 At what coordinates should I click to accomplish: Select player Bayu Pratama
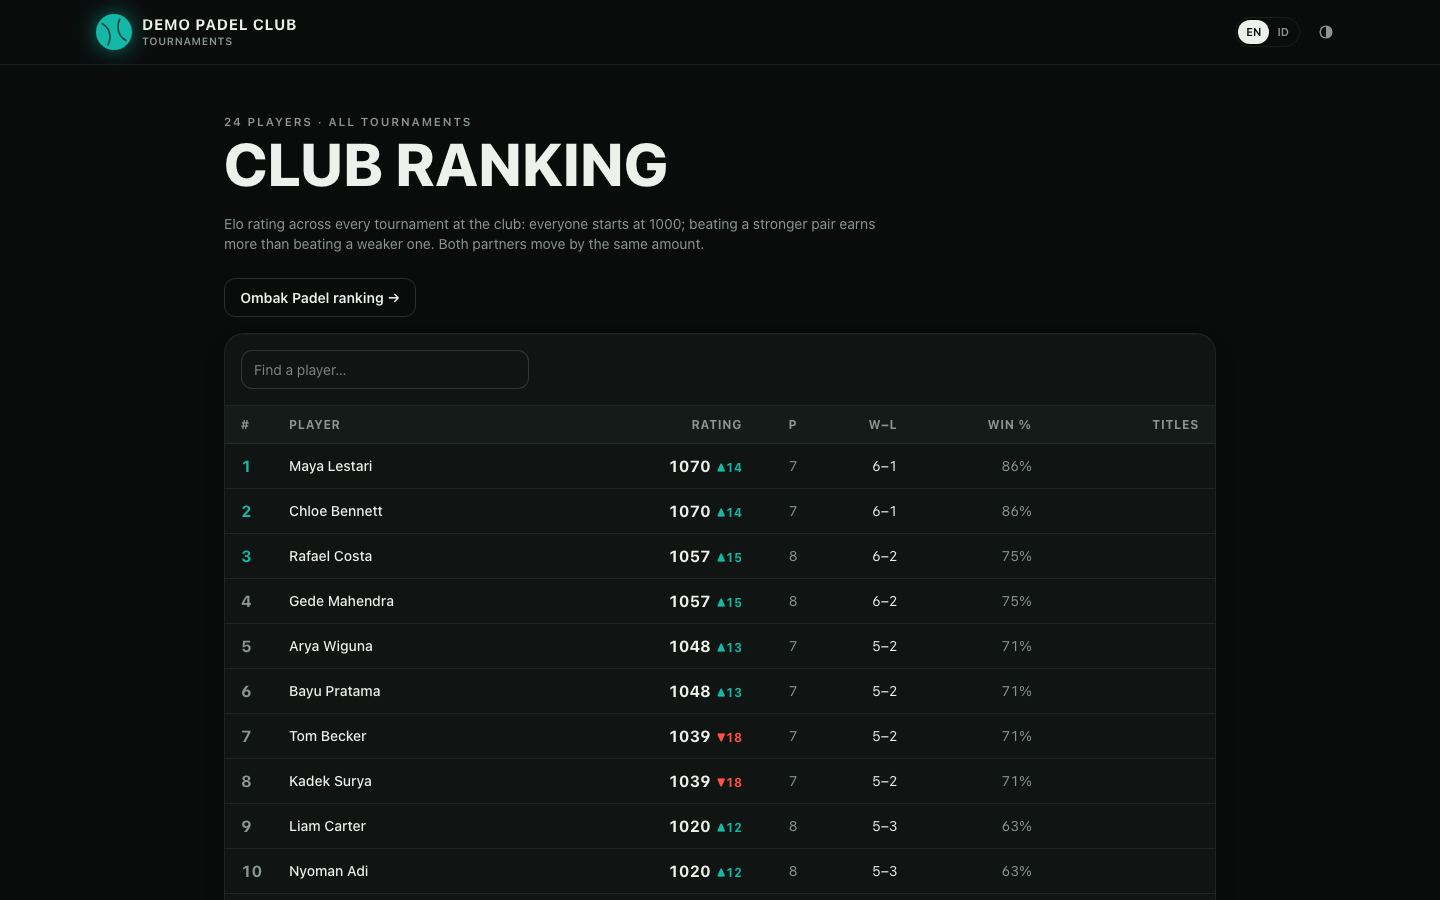pos(334,691)
